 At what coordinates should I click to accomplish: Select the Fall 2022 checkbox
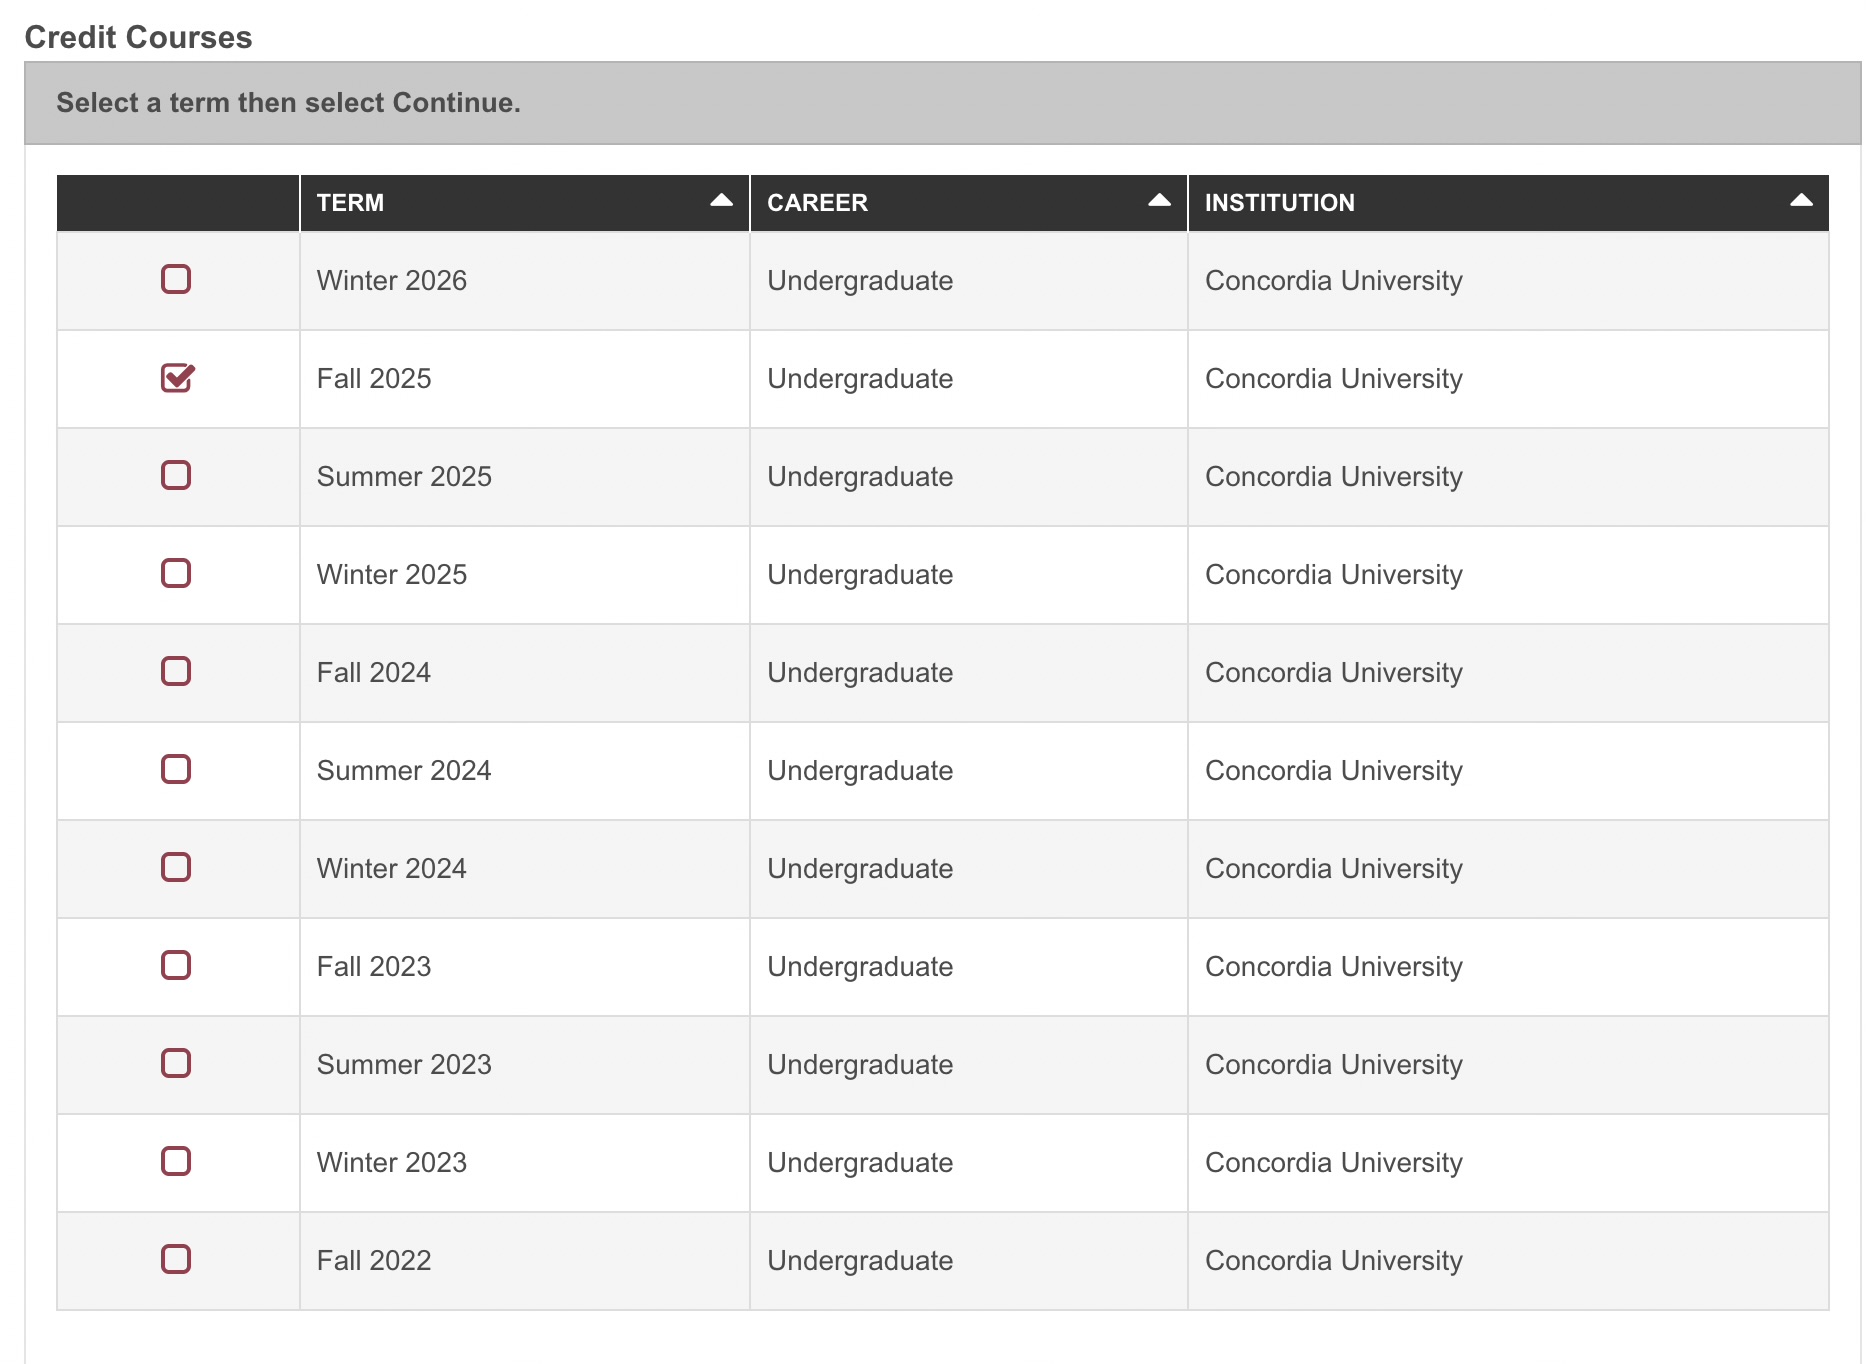click(x=176, y=1259)
